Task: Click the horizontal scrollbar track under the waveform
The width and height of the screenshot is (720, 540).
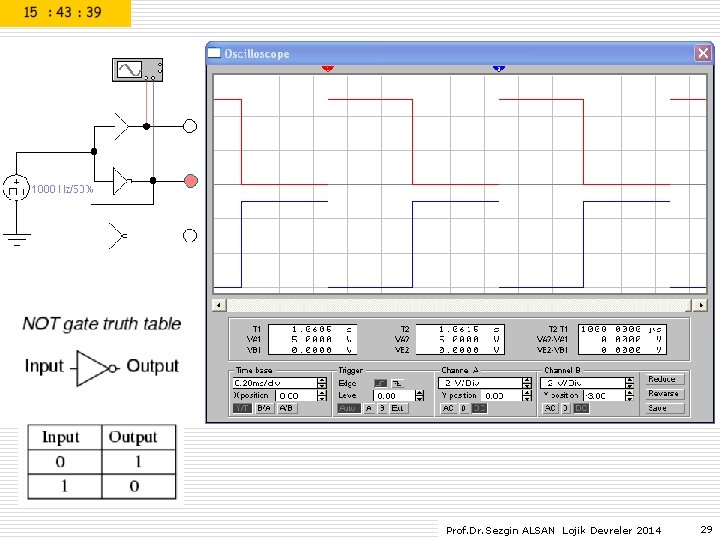Action: (459, 305)
